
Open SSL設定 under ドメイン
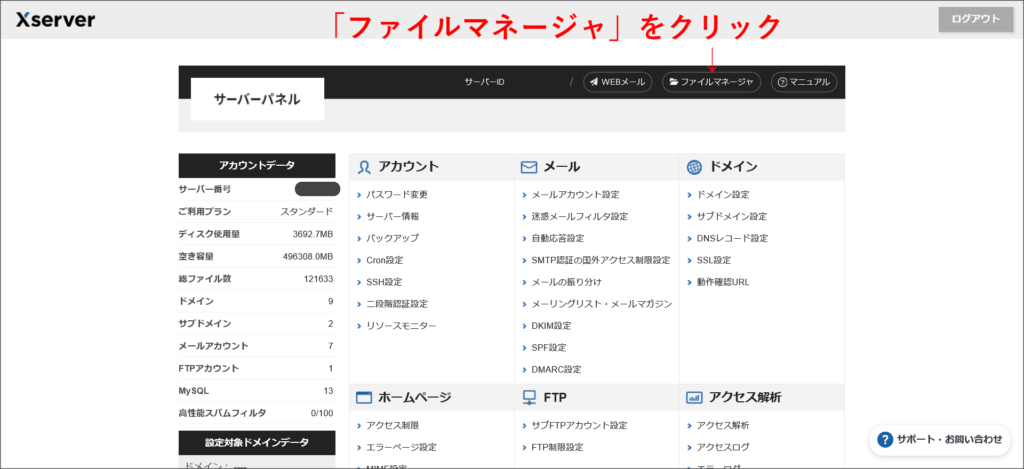tap(714, 261)
